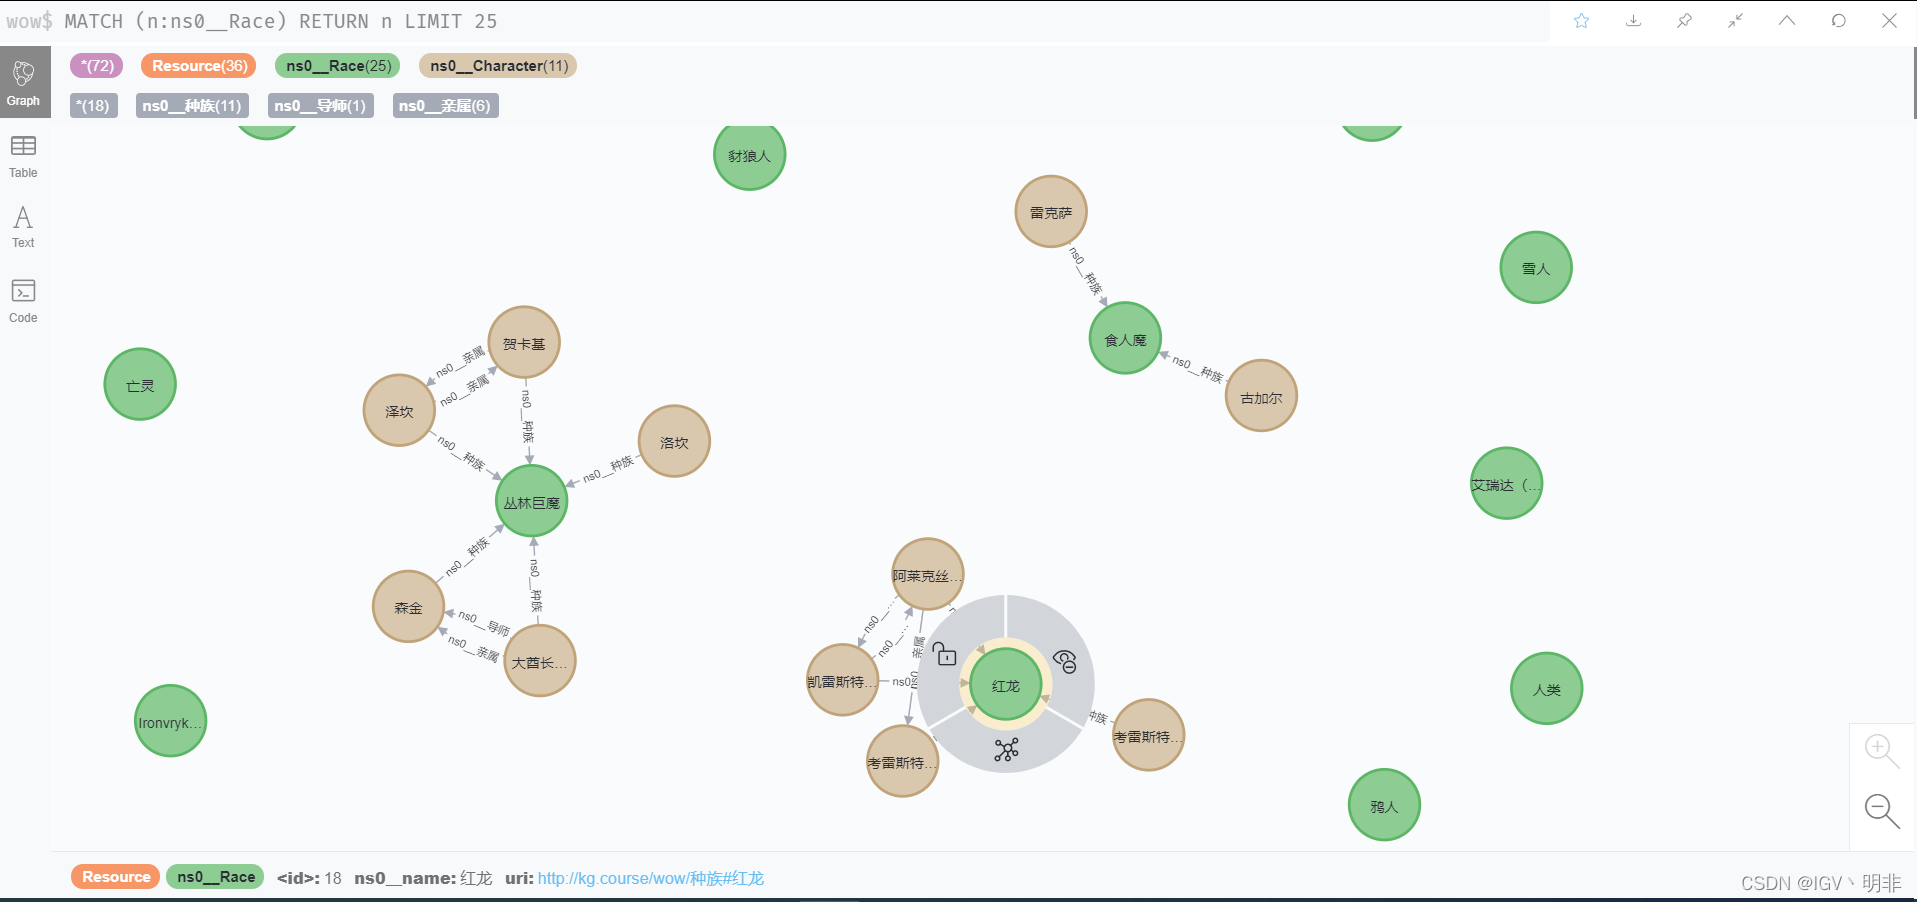Select the 森金 character node

coord(408,607)
